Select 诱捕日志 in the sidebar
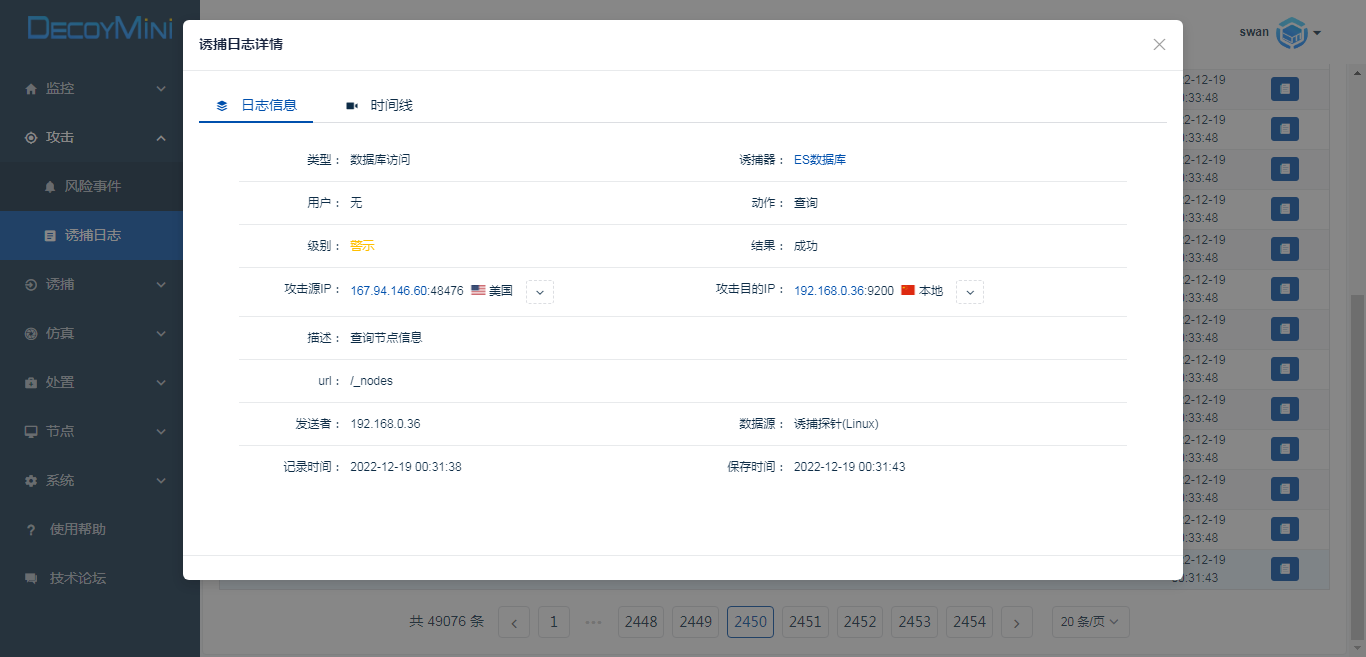This screenshot has height=657, width=1366. [92, 235]
